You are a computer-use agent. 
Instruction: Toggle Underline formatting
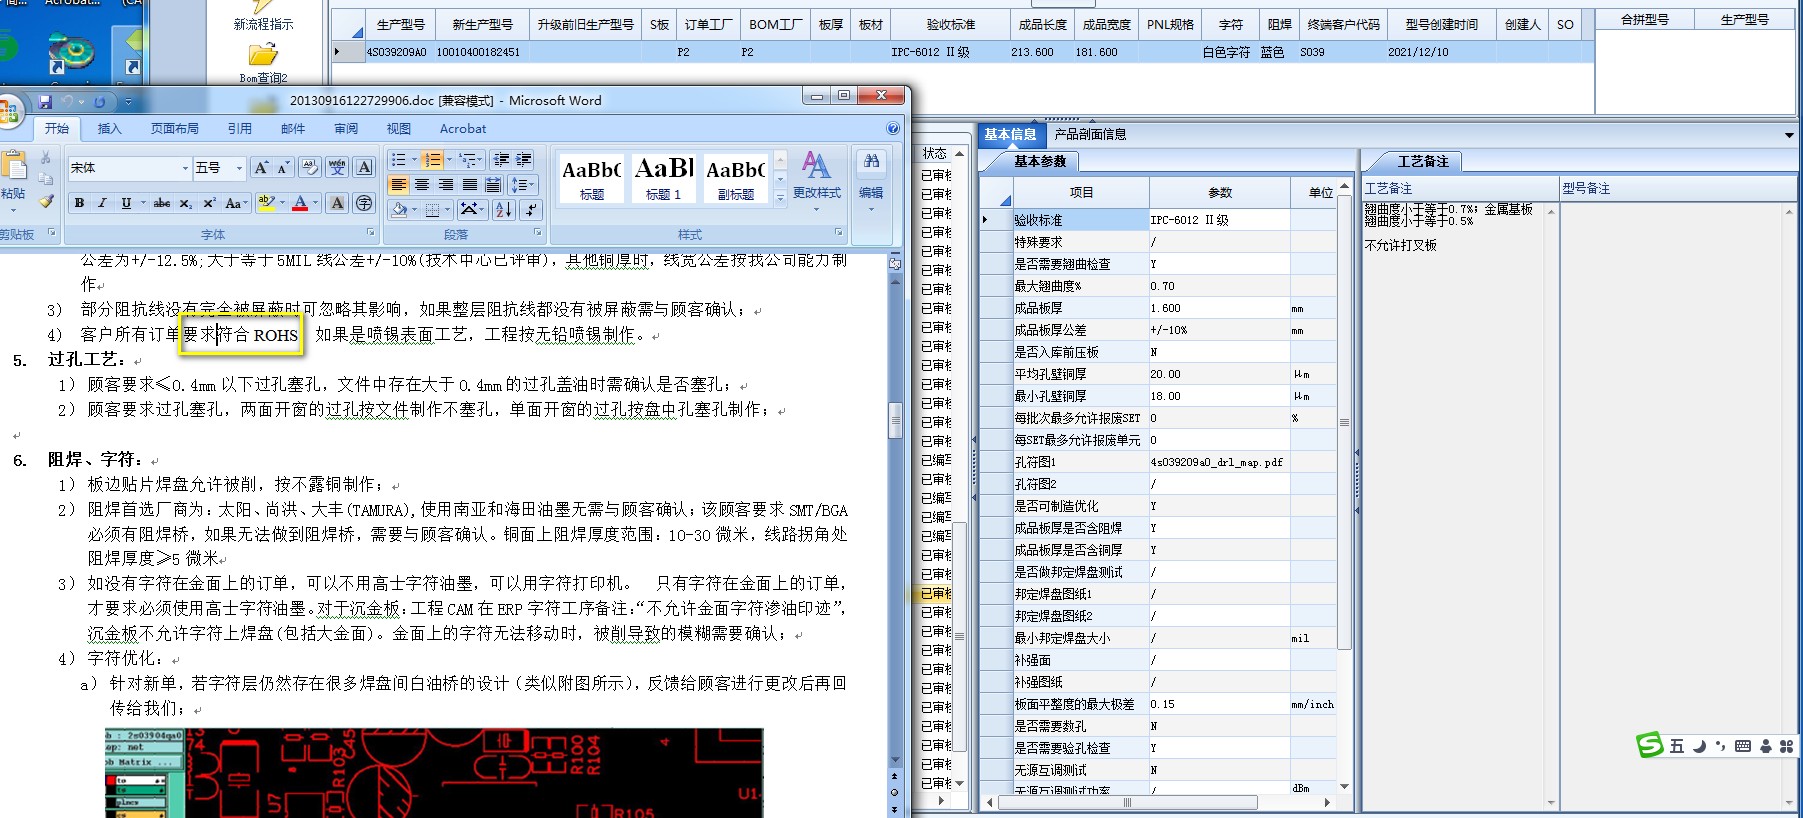tap(126, 203)
